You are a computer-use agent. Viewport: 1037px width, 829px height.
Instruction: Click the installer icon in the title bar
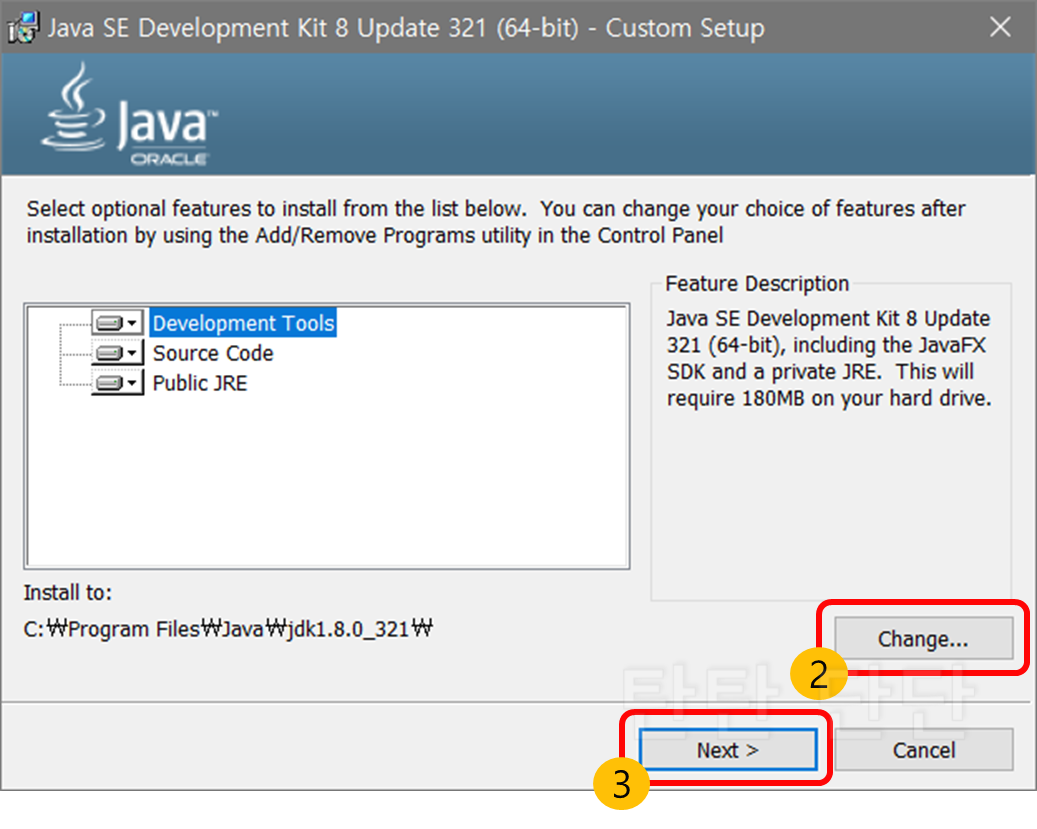(23, 27)
